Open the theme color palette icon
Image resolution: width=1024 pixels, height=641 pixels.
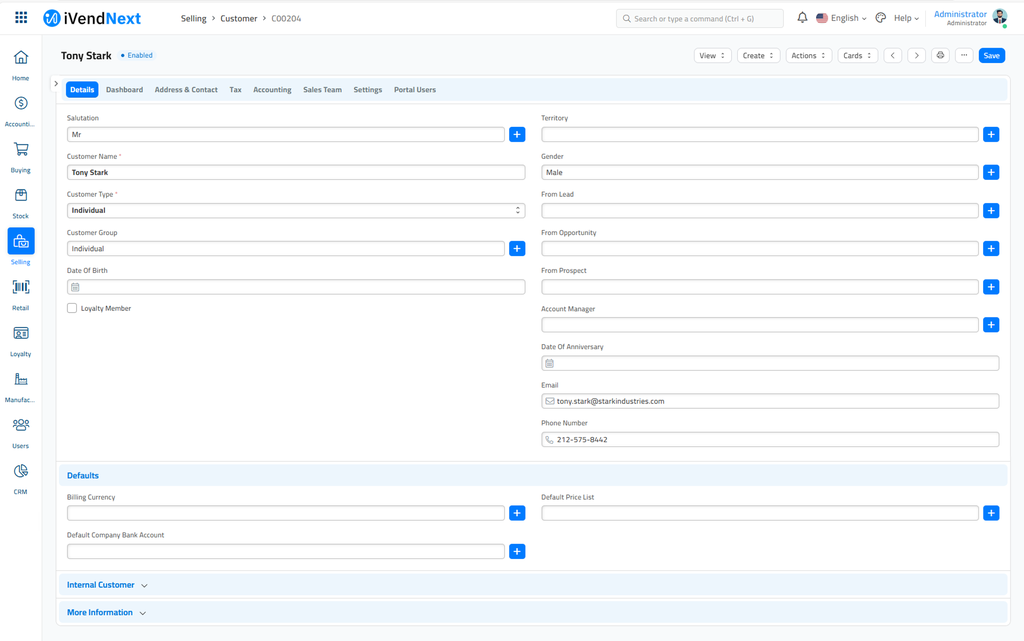pyautogui.click(x=880, y=18)
